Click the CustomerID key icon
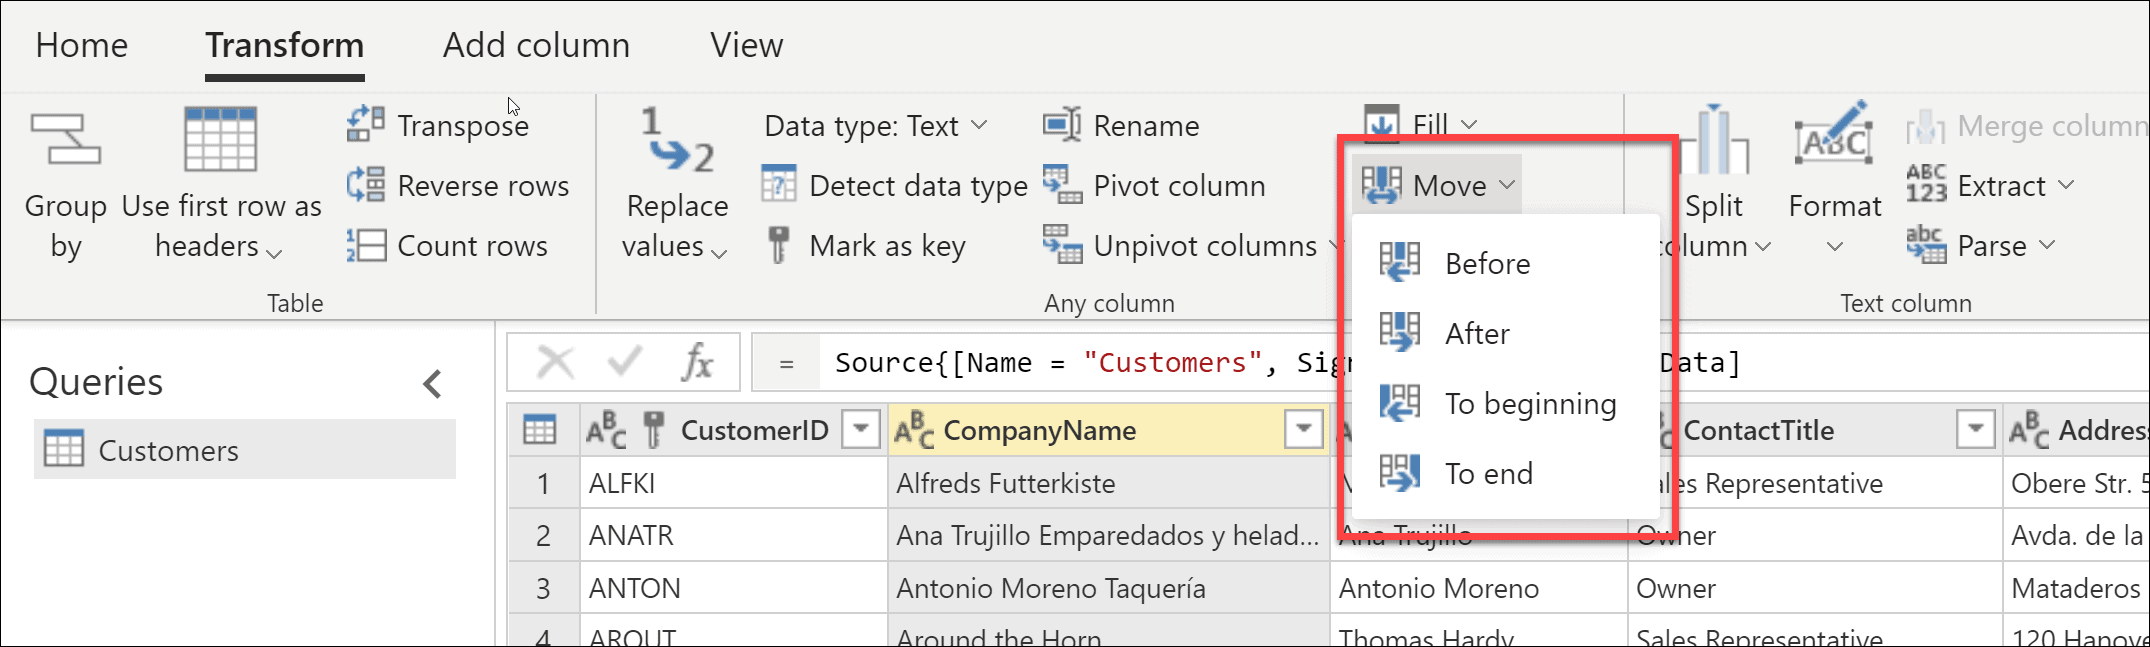This screenshot has height=647, width=2150. [x=654, y=430]
